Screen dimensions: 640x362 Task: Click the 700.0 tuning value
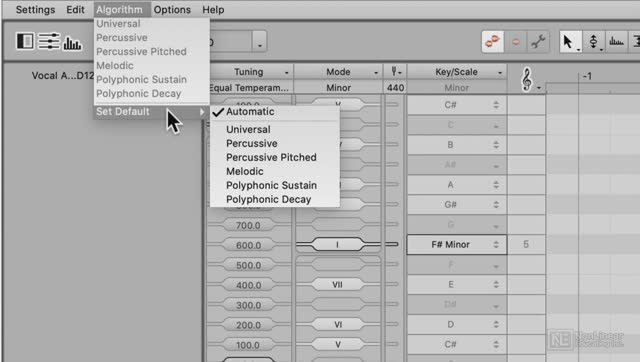click(248, 225)
